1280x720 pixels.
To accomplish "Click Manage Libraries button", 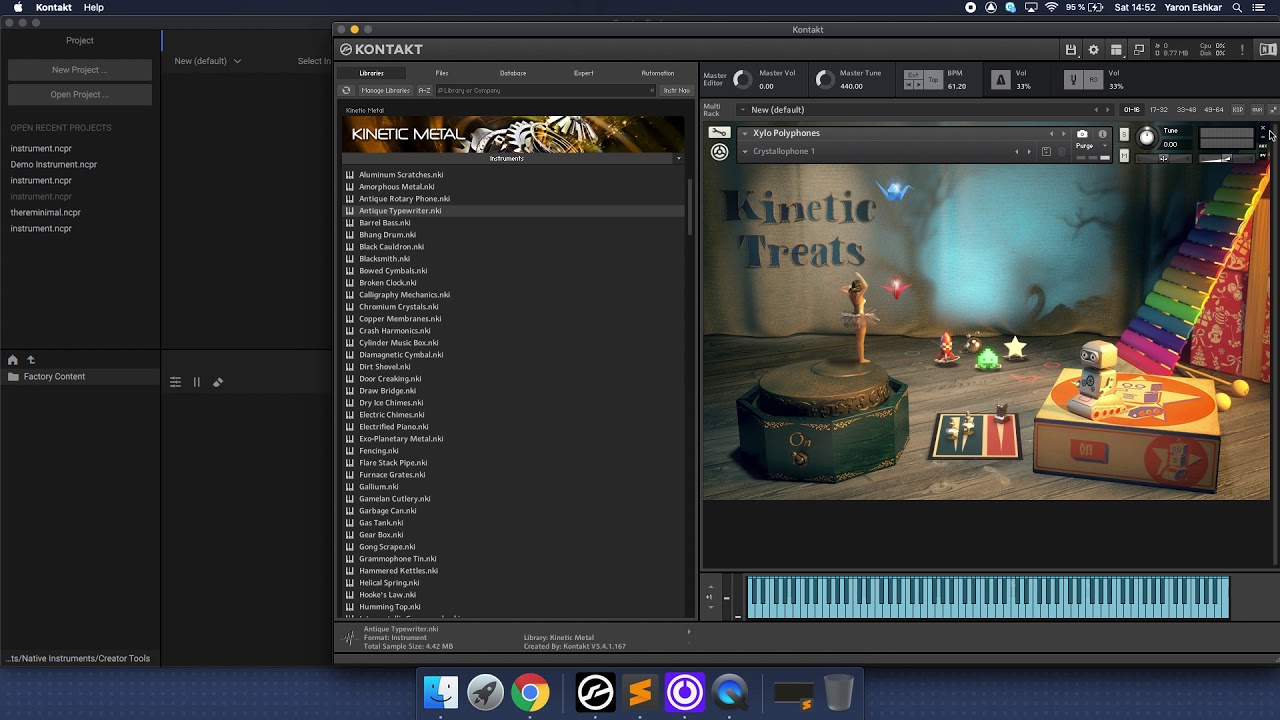I will [x=385, y=90].
